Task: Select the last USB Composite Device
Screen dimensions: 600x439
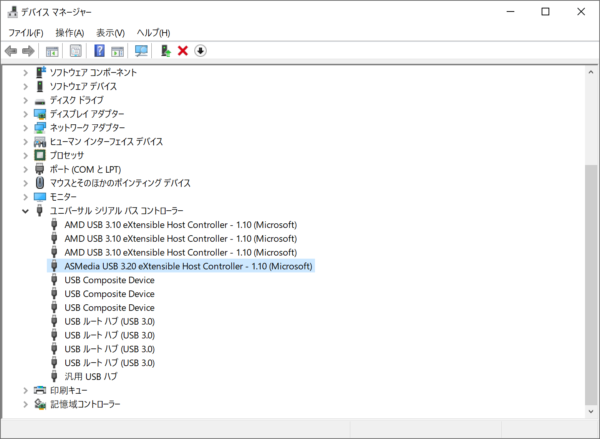Action: coord(109,307)
